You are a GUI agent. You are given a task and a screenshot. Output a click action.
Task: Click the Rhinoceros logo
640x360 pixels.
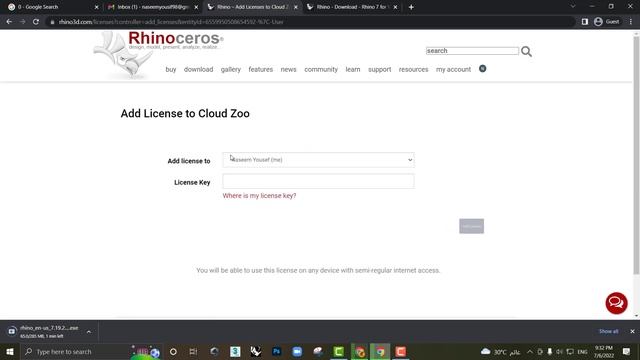tap(158, 54)
